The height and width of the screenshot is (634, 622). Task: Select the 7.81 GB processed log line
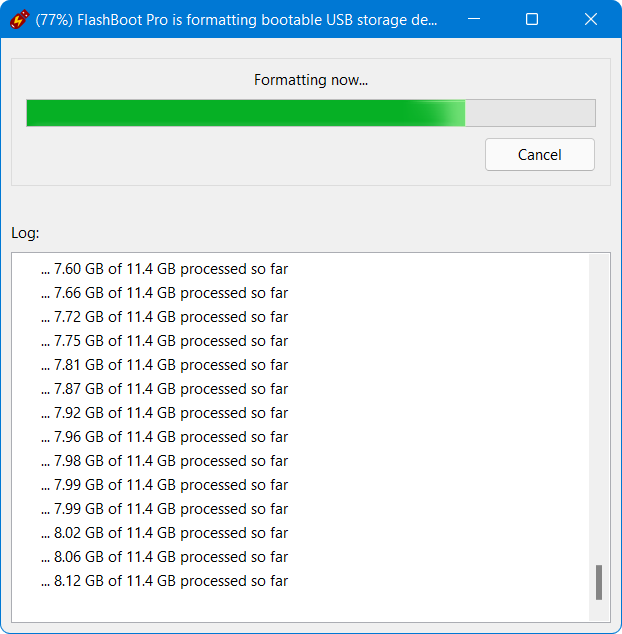pos(164,365)
